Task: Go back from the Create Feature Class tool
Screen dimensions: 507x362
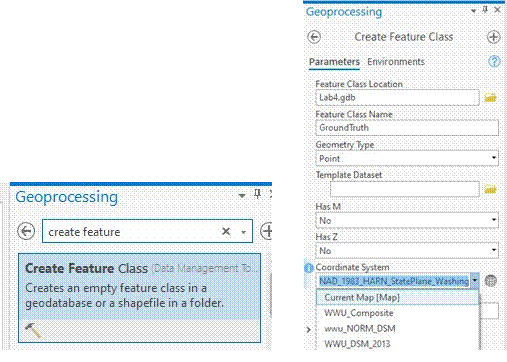Action: [x=314, y=37]
